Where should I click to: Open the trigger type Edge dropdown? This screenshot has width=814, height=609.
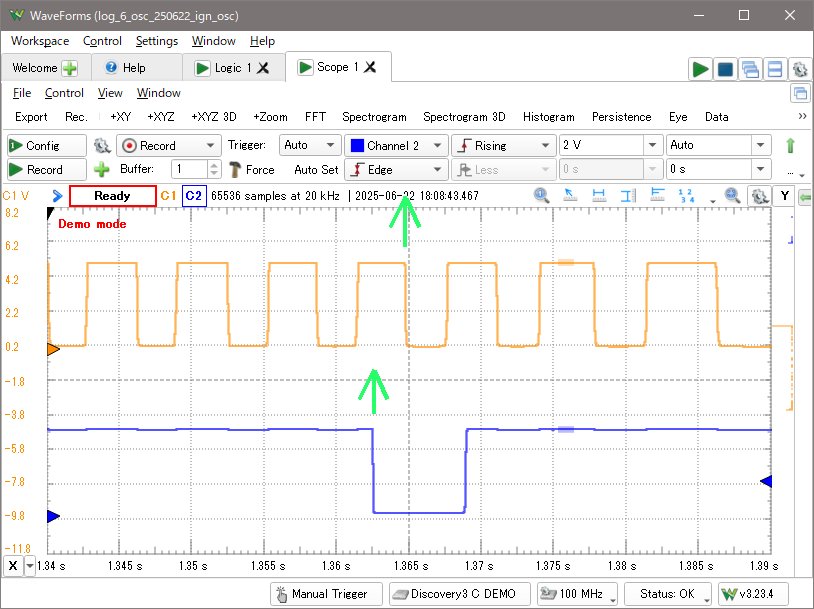(x=396, y=169)
